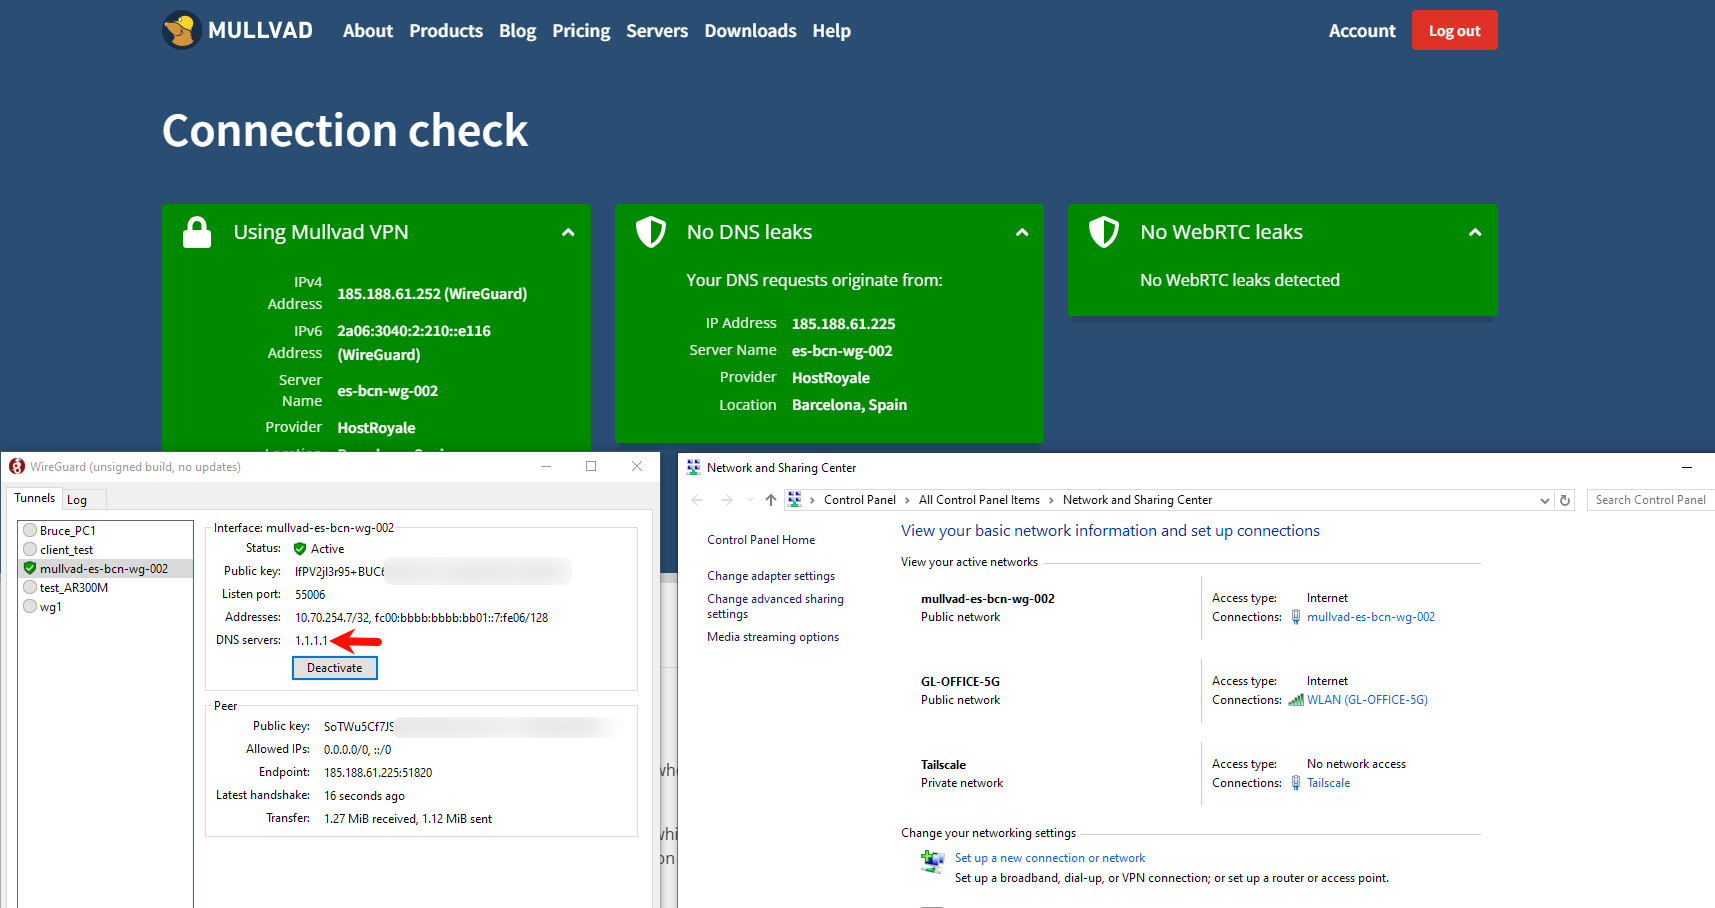Click the padlock icon on Mullvad VPN card
1715x908 pixels.
(x=197, y=232)
